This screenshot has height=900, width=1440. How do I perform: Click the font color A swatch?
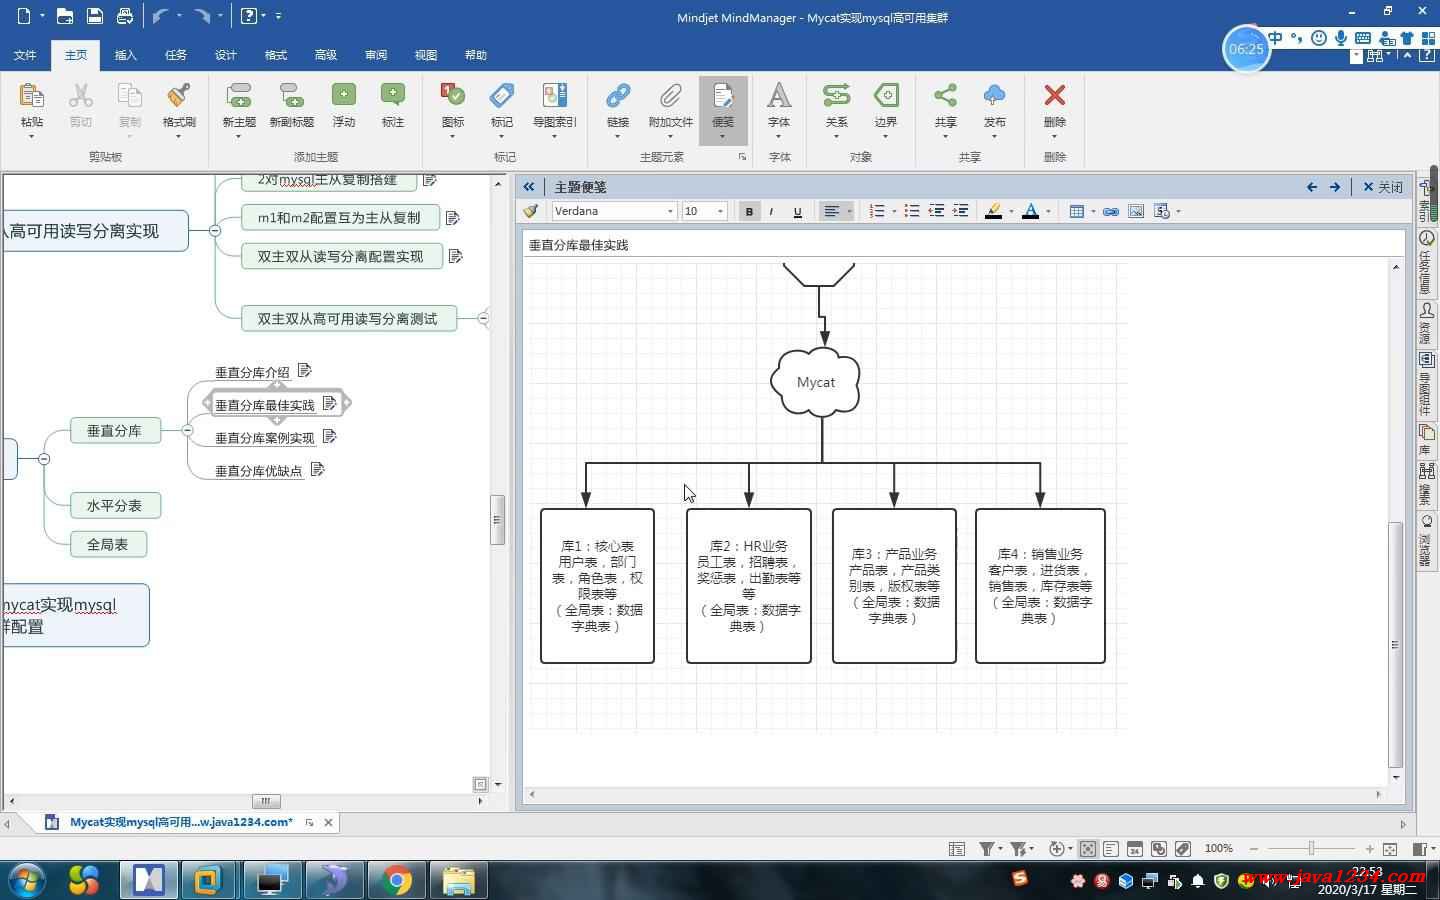[1030, 211]
